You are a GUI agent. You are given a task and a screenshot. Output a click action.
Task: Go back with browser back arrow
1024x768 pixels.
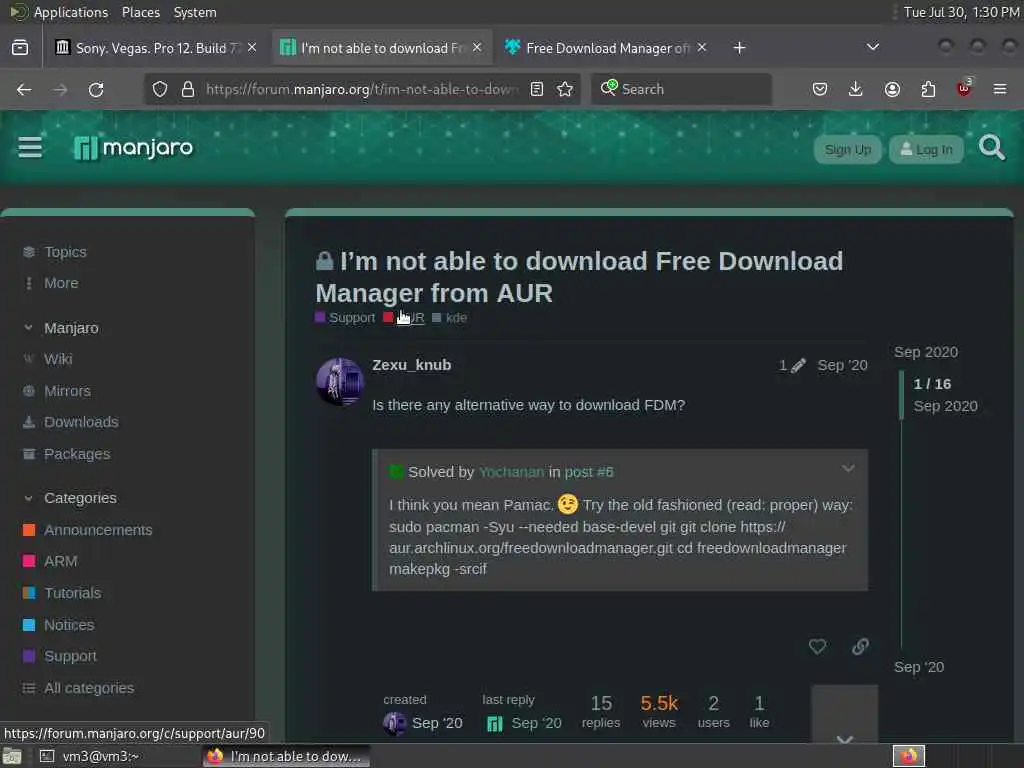(24, 89)
